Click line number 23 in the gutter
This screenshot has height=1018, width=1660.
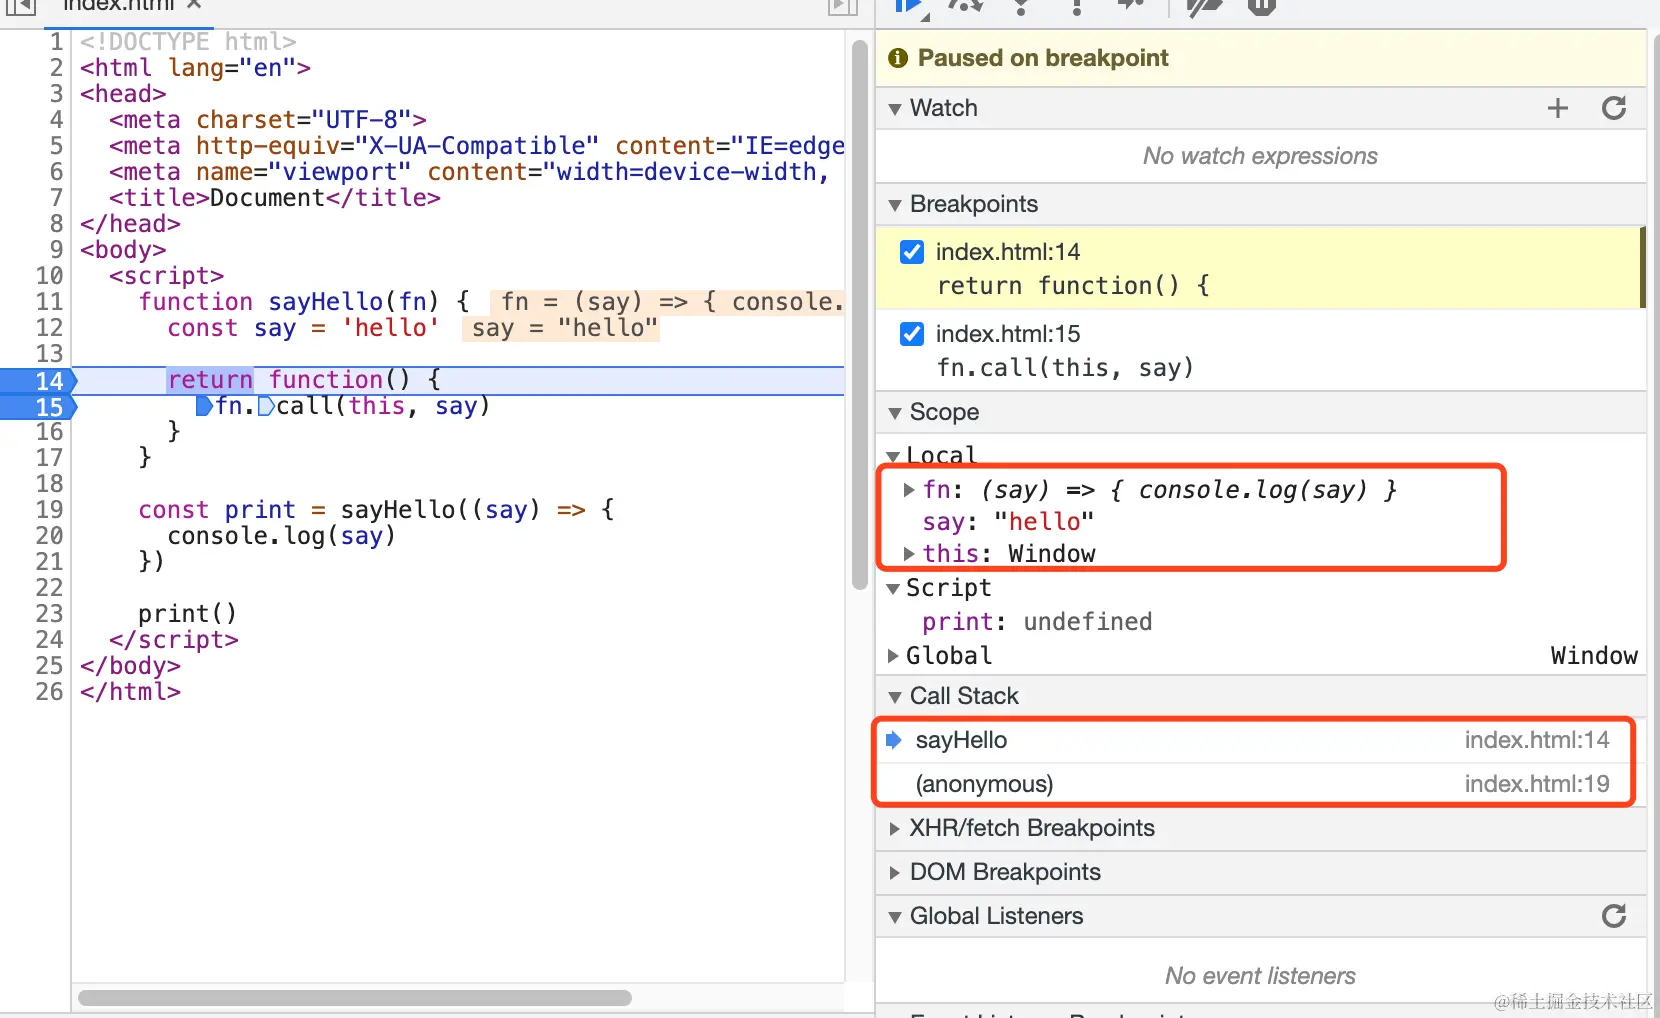pyautogui.click(x=49, y=614)
